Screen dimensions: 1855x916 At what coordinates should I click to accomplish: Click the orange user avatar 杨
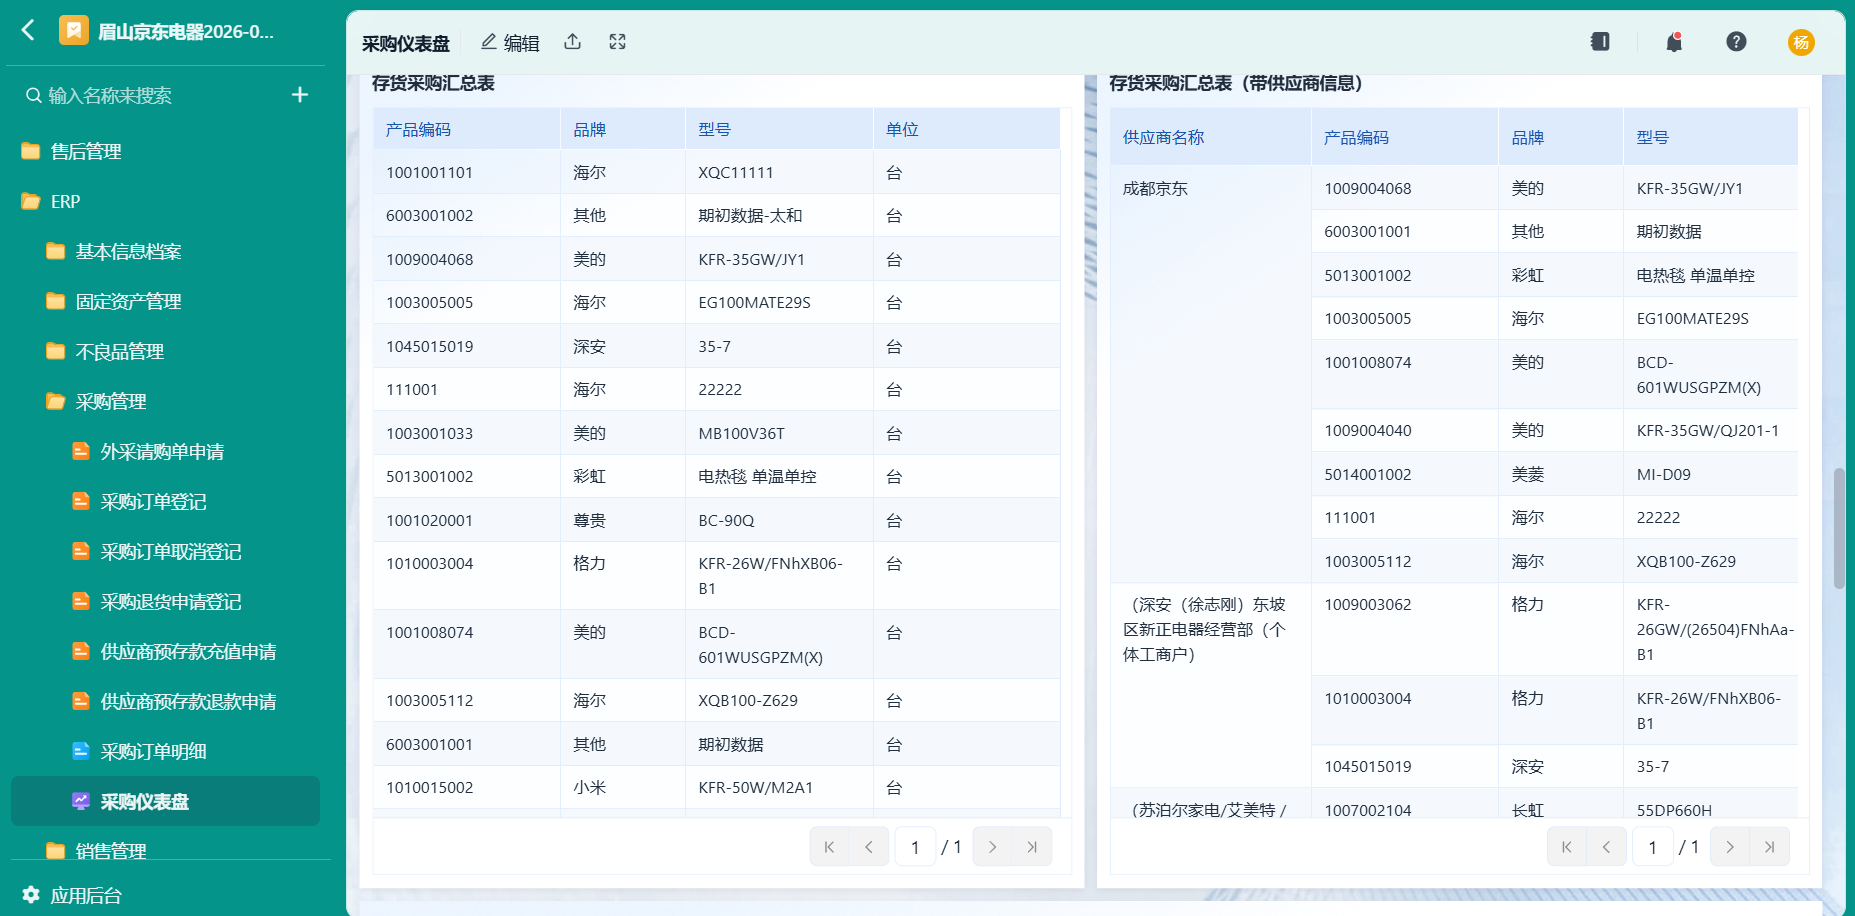1801,42
